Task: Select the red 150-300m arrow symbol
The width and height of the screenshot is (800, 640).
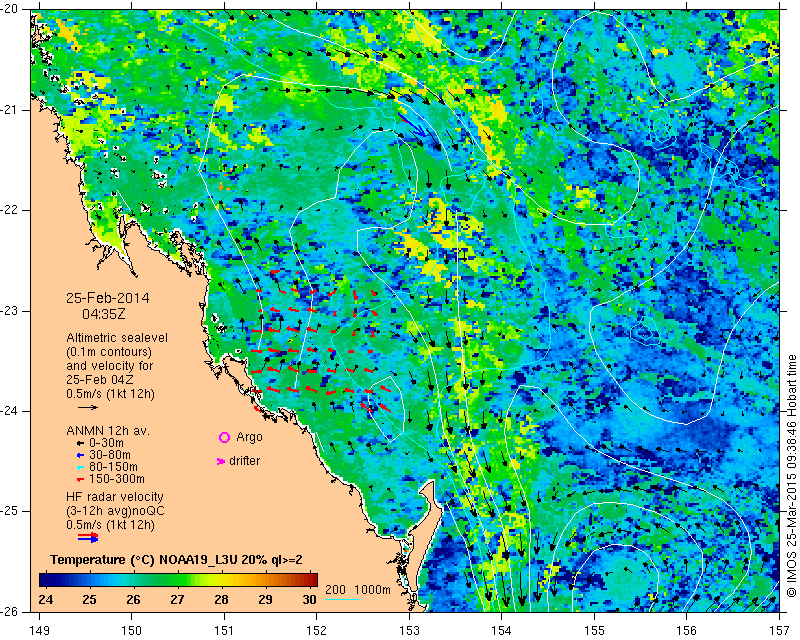Action: pyautogui.click(x=81, y=479)
